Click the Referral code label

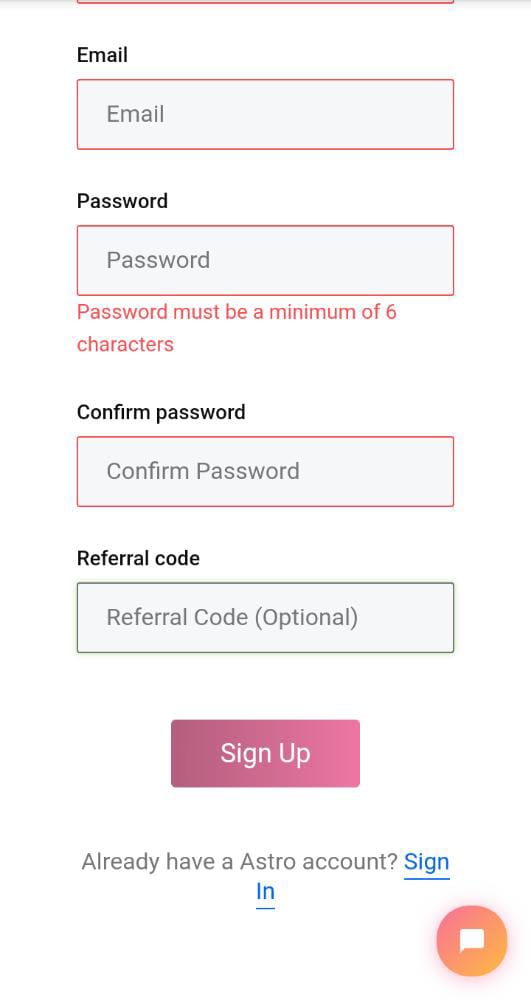point(138,558)
